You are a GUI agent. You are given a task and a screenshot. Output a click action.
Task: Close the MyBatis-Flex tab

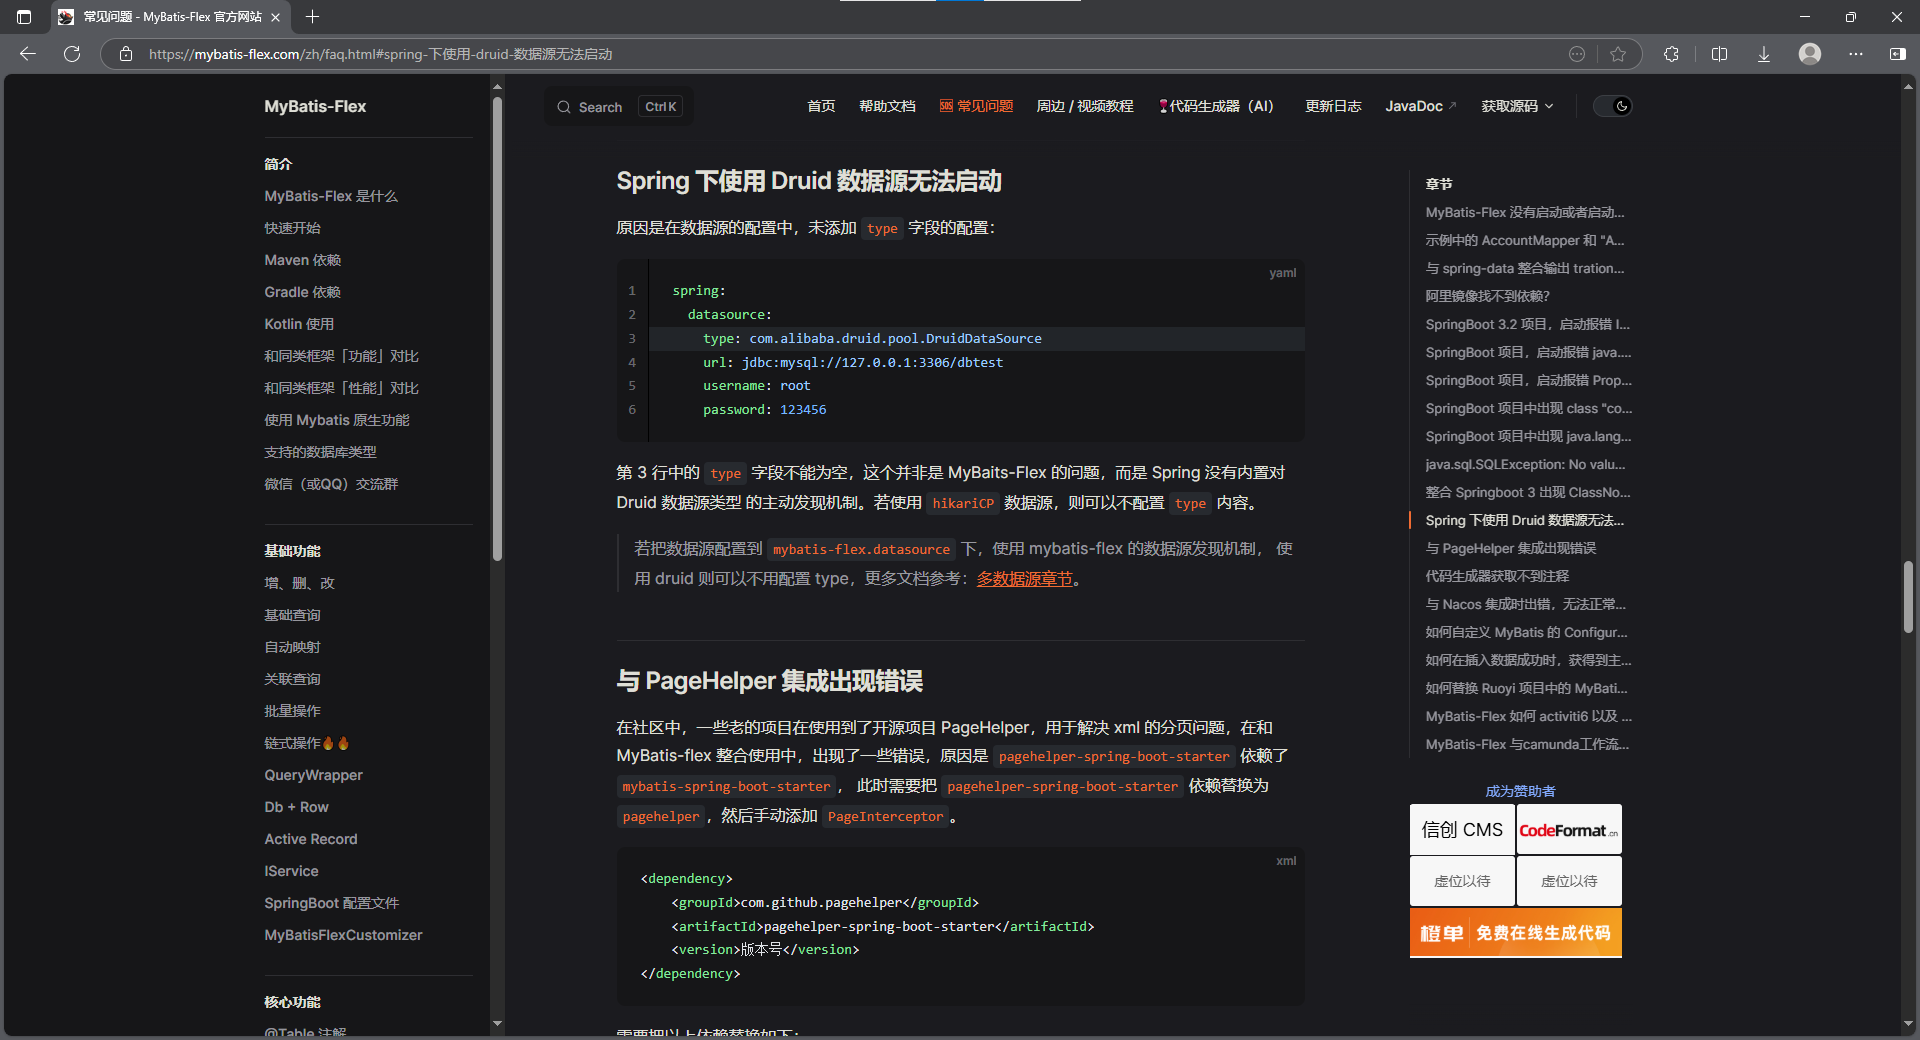[x=276, y=17]
